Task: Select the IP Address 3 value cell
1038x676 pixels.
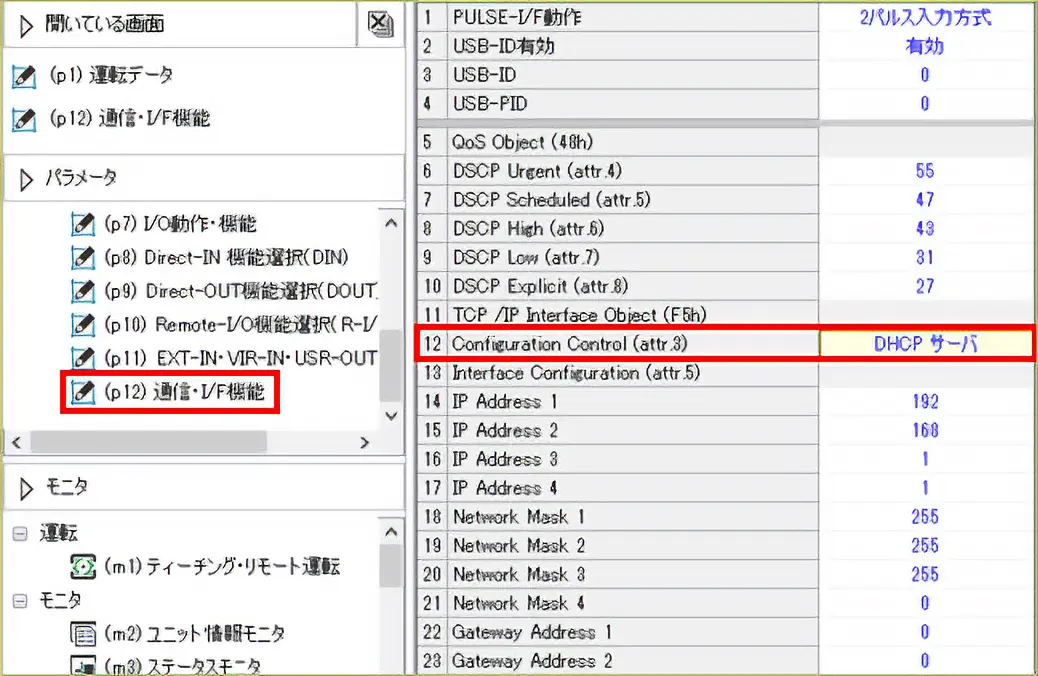Action: (x=925, y=459)
